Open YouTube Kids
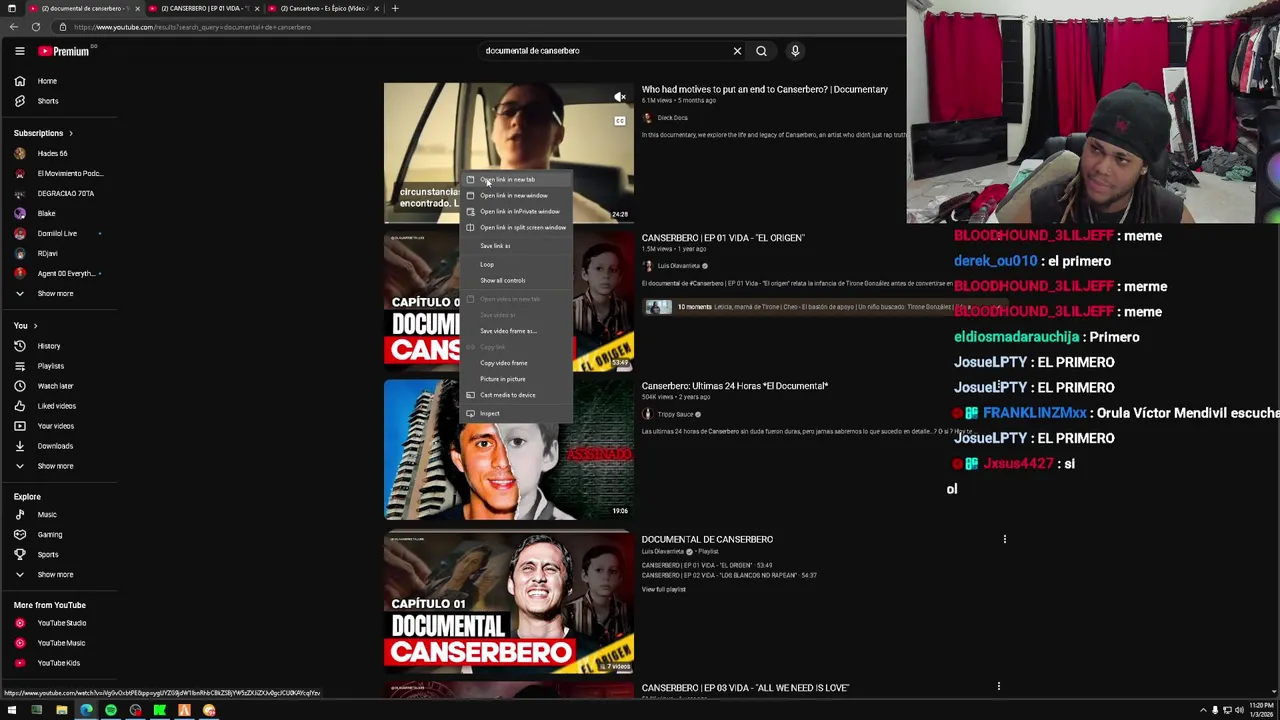The height and width of the screenshot is (720, 1280). point(58,663)
